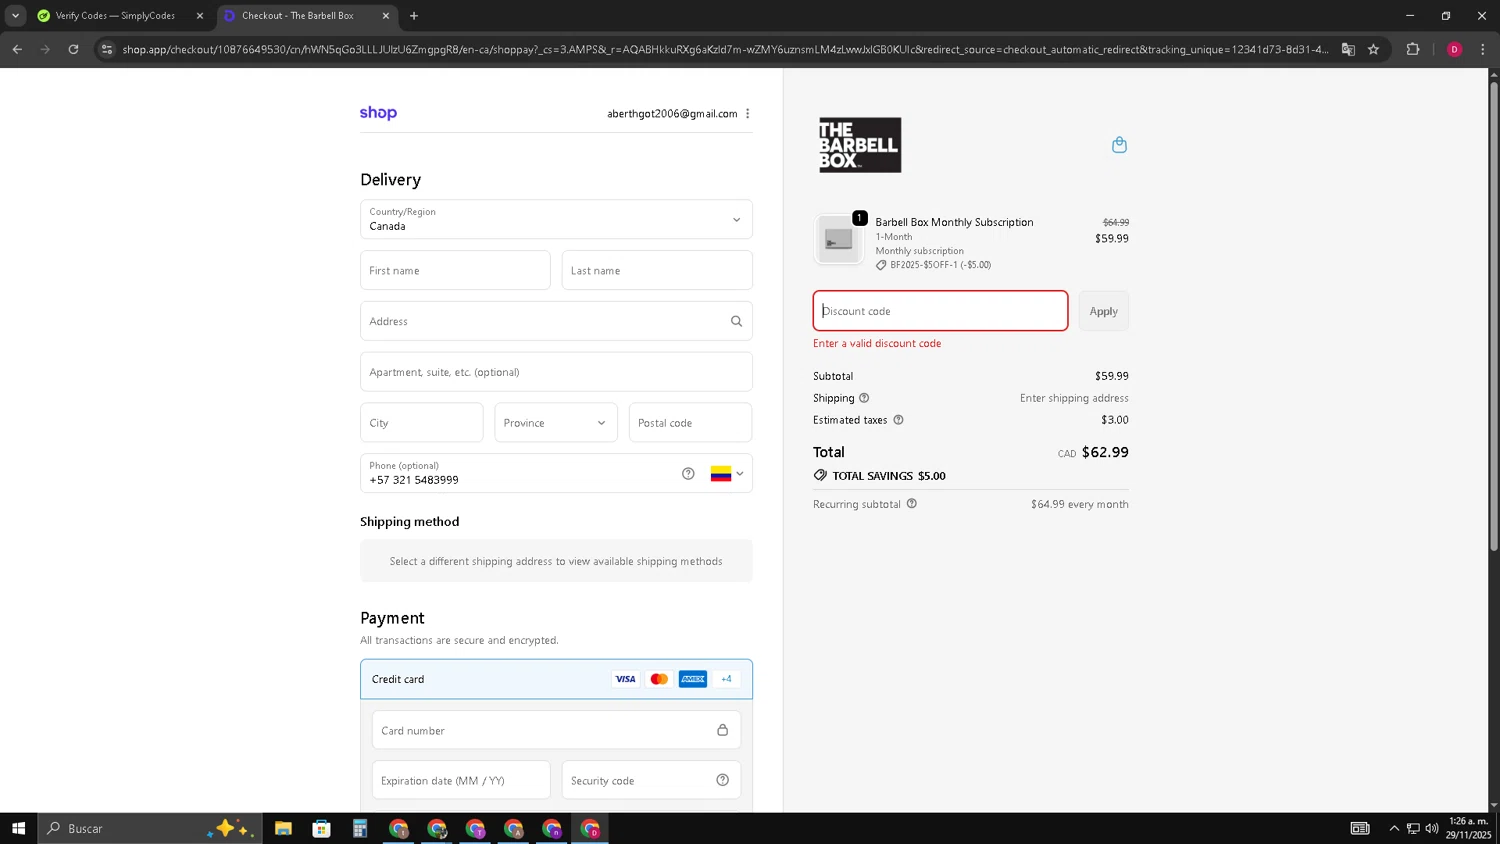Focus the City field

point(422,422)
